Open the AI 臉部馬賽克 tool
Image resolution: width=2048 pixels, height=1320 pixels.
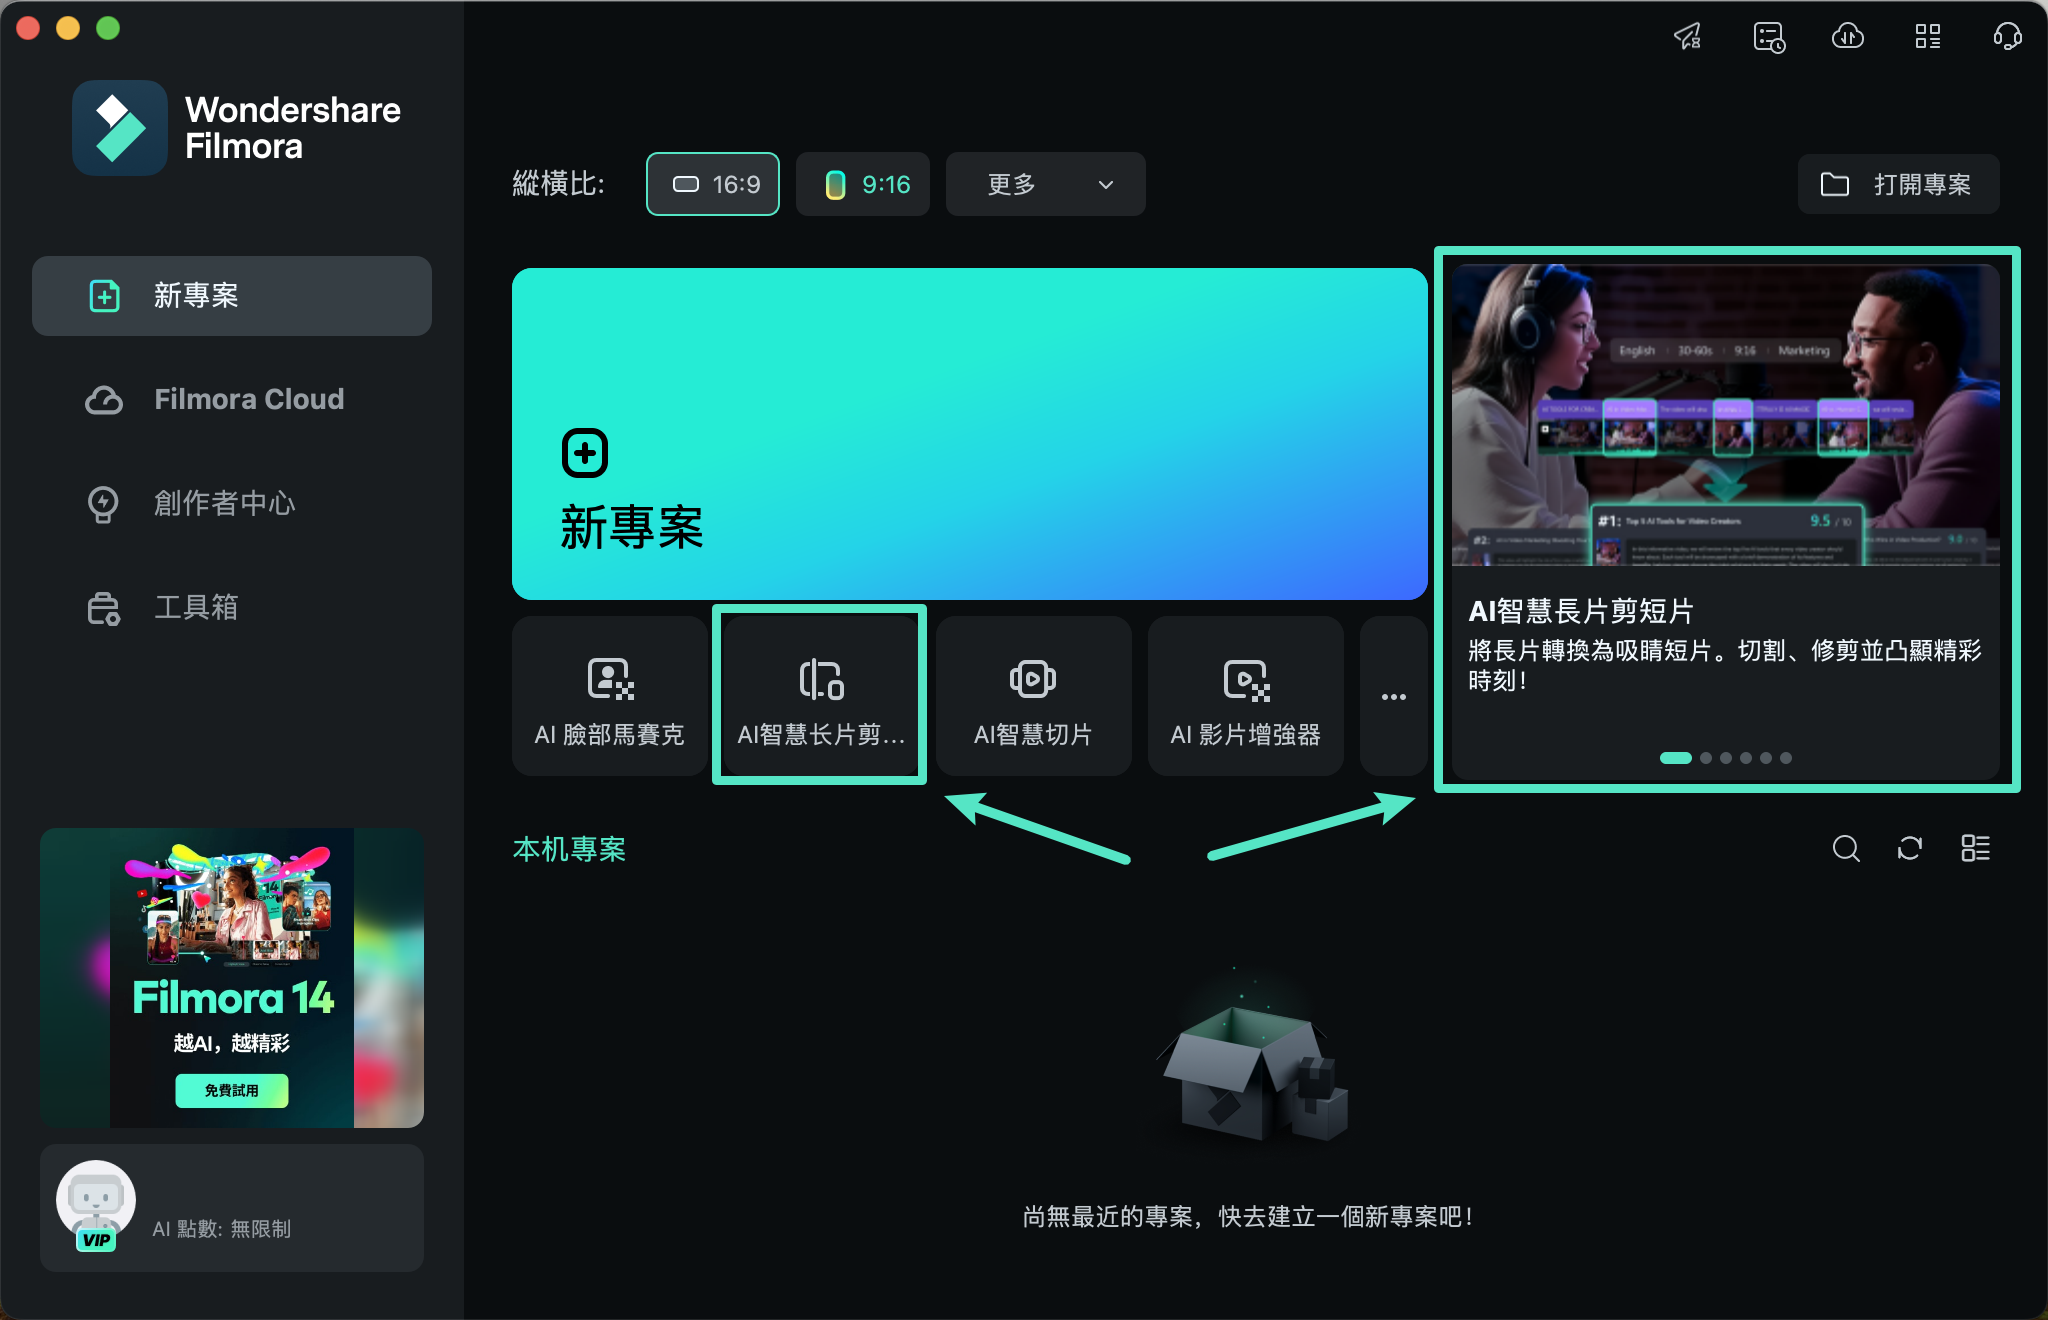(x=610, y=696)
